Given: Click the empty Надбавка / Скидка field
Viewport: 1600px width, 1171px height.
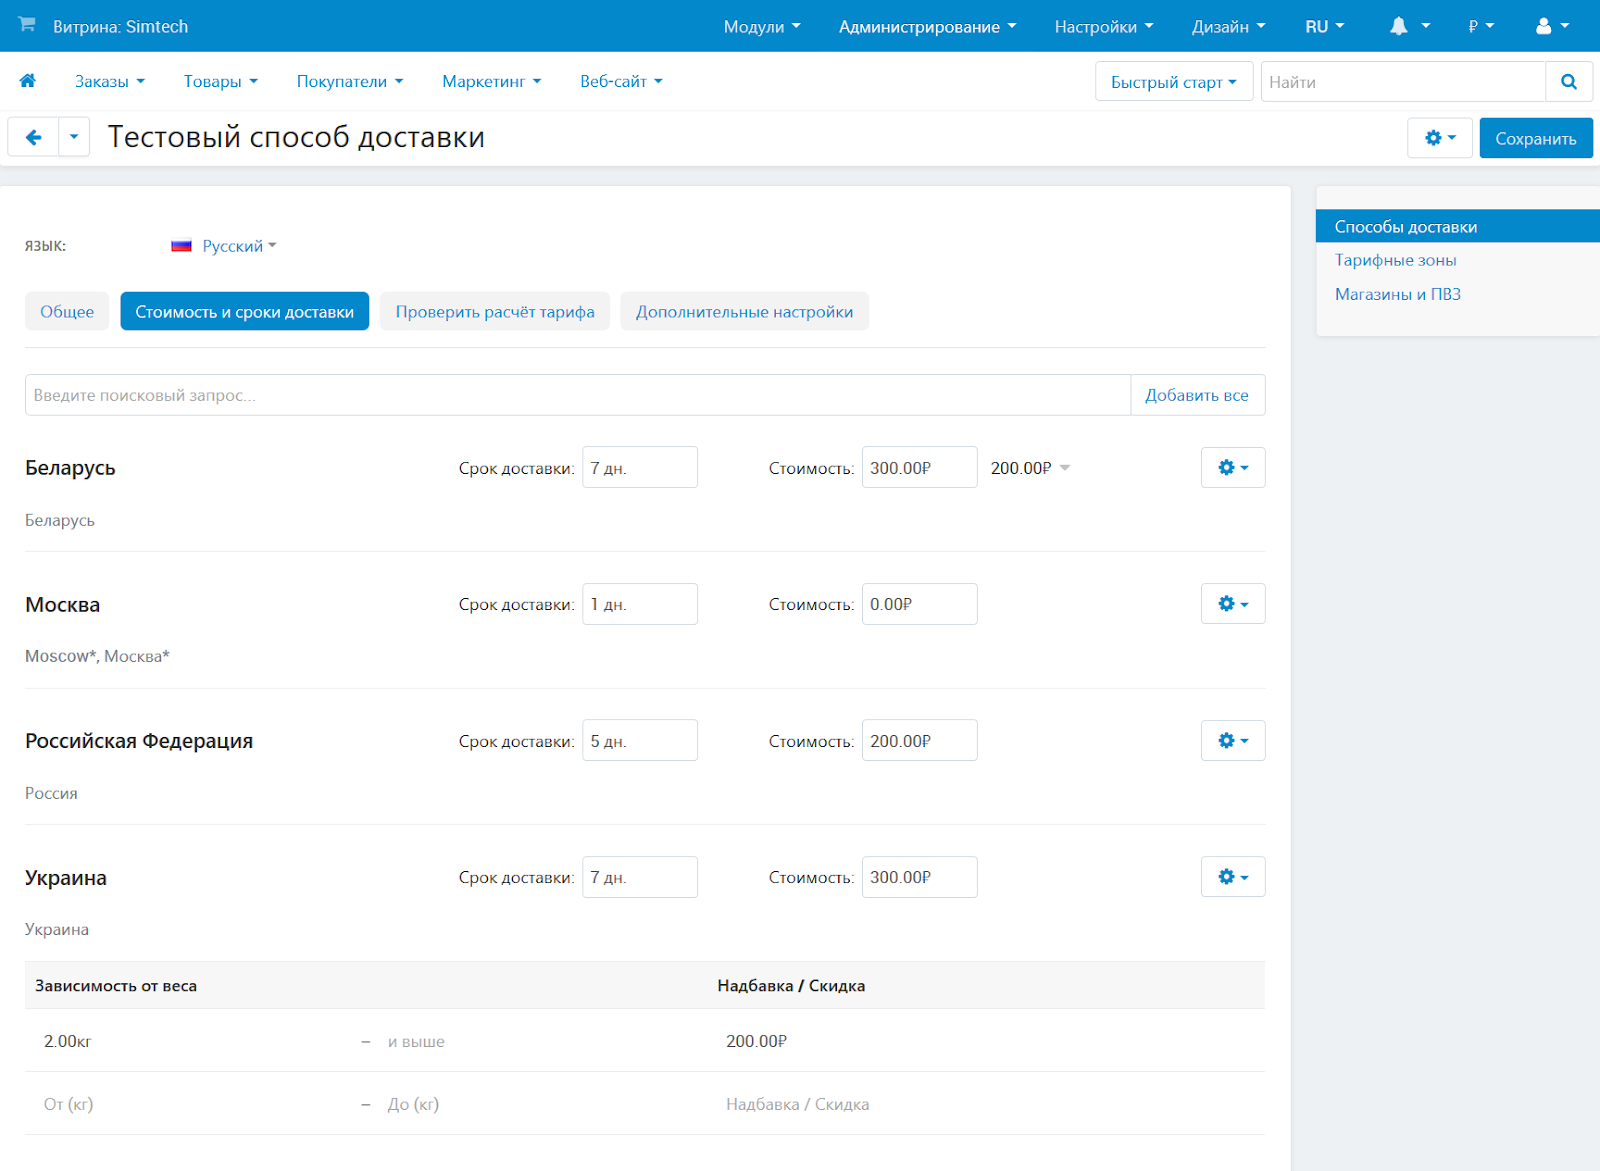Looking at the screenshot, I should pyautogui.click(x=797, y=1104).
